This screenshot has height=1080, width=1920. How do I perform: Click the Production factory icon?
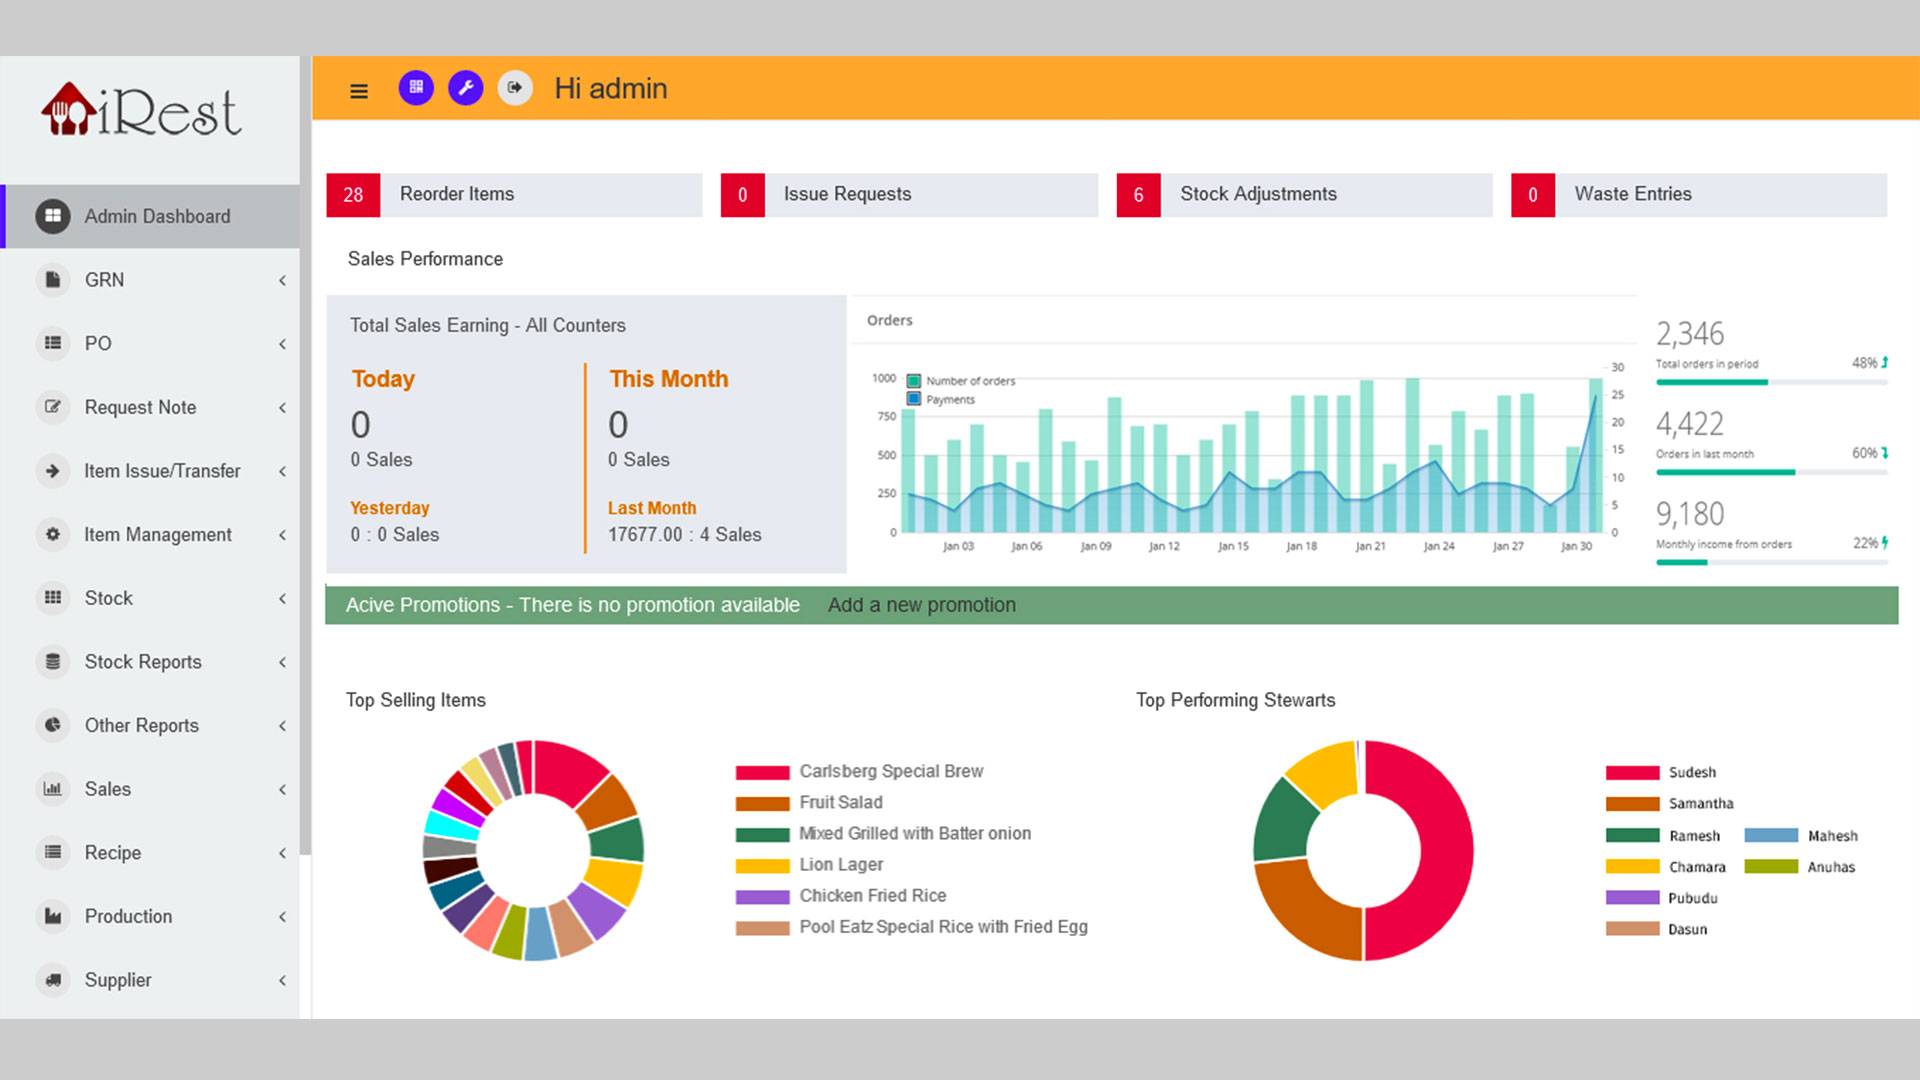point(53,916)
